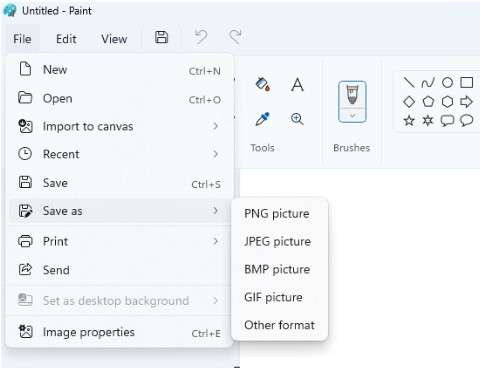The image size is (486, 372).
Task: Choose the Pentagon shape
Action: coord(428,101)
